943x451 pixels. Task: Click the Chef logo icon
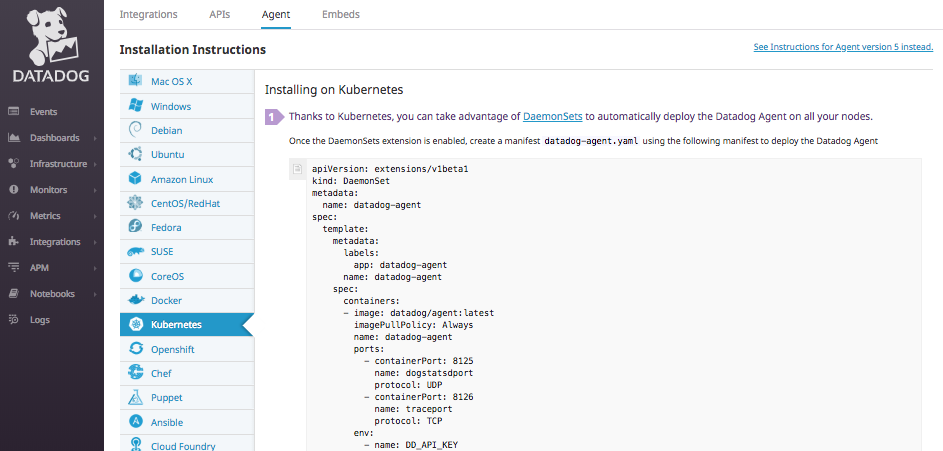pos(135,373)
